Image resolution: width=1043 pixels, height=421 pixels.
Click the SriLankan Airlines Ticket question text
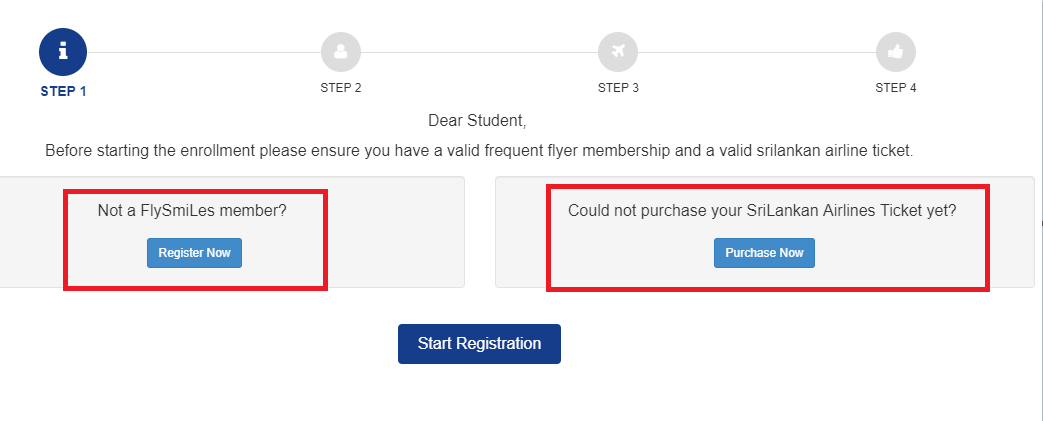pyautogui.click(x=762, y=211)
